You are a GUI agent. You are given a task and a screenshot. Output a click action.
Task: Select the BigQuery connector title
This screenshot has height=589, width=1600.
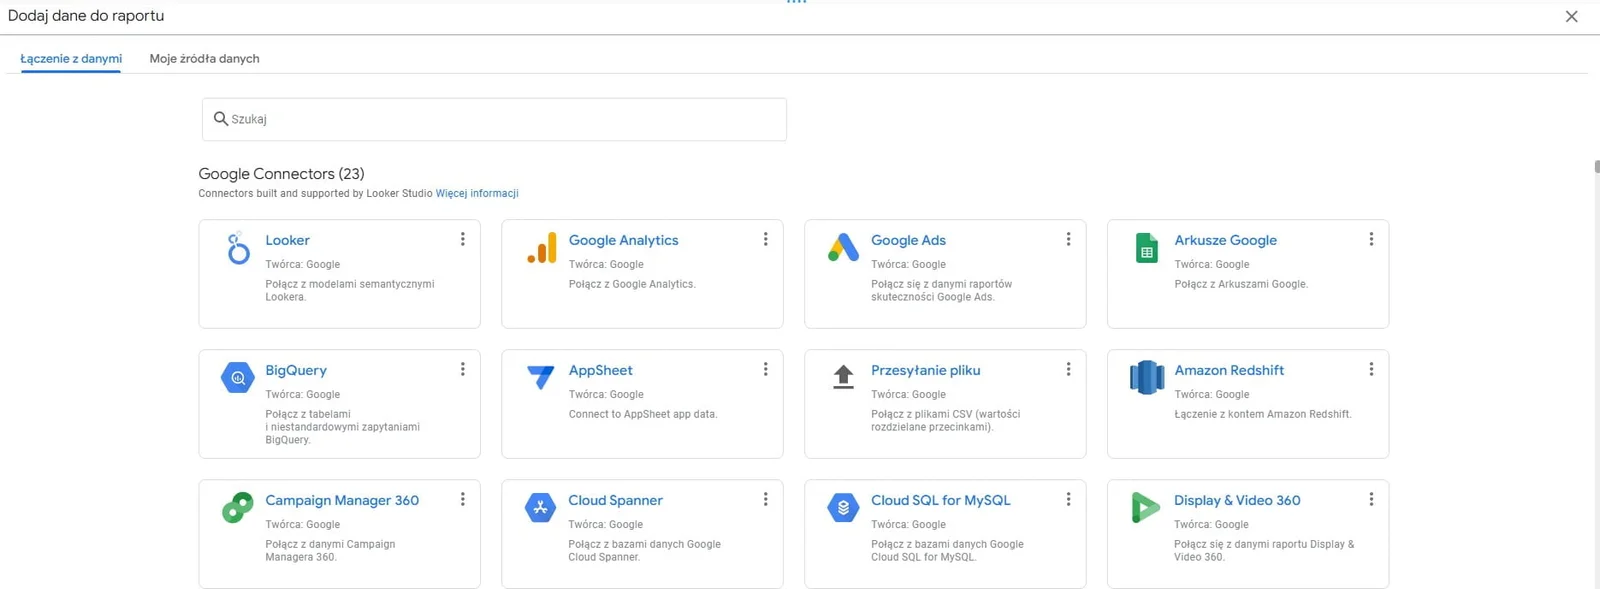pos(296,370)
